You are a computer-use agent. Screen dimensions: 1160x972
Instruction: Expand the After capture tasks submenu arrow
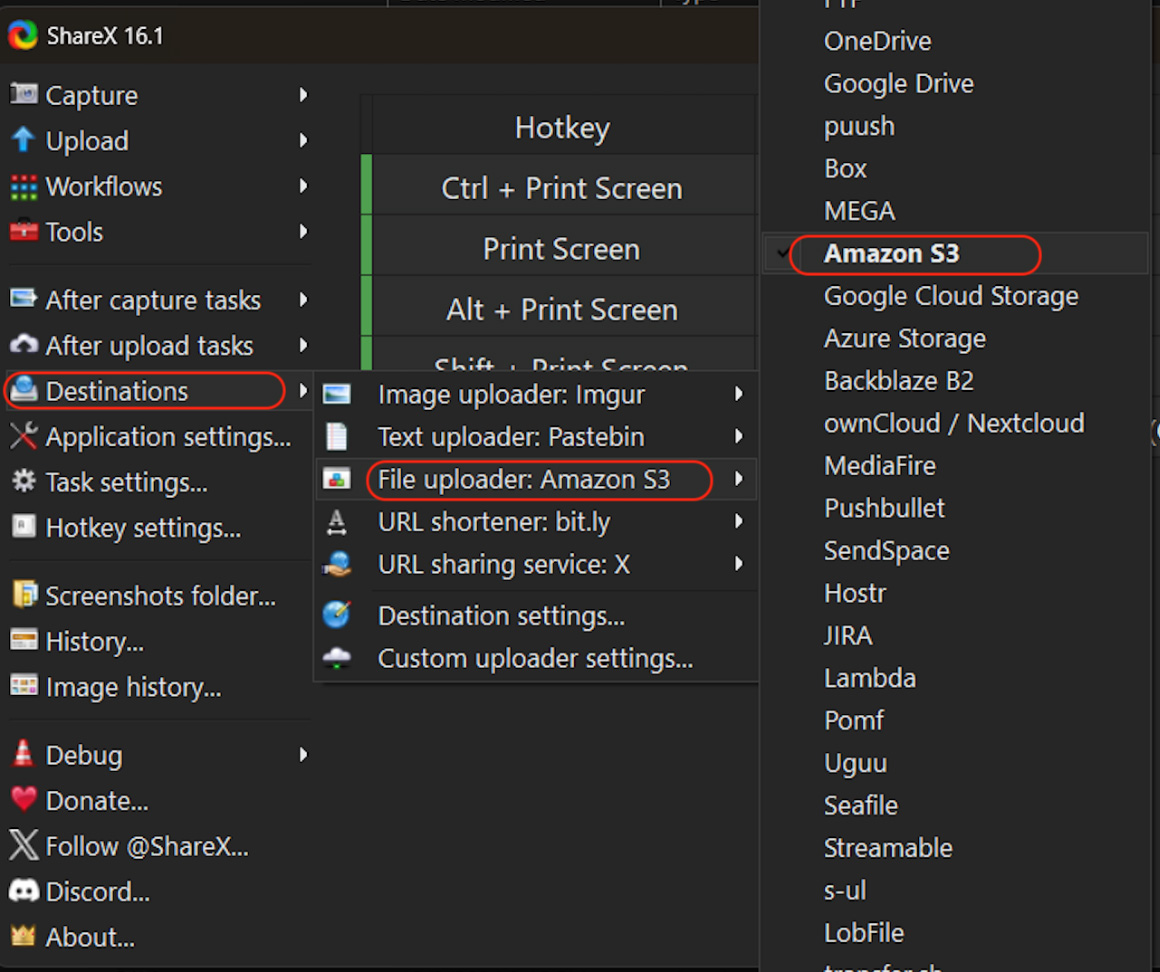pos(303,300)
